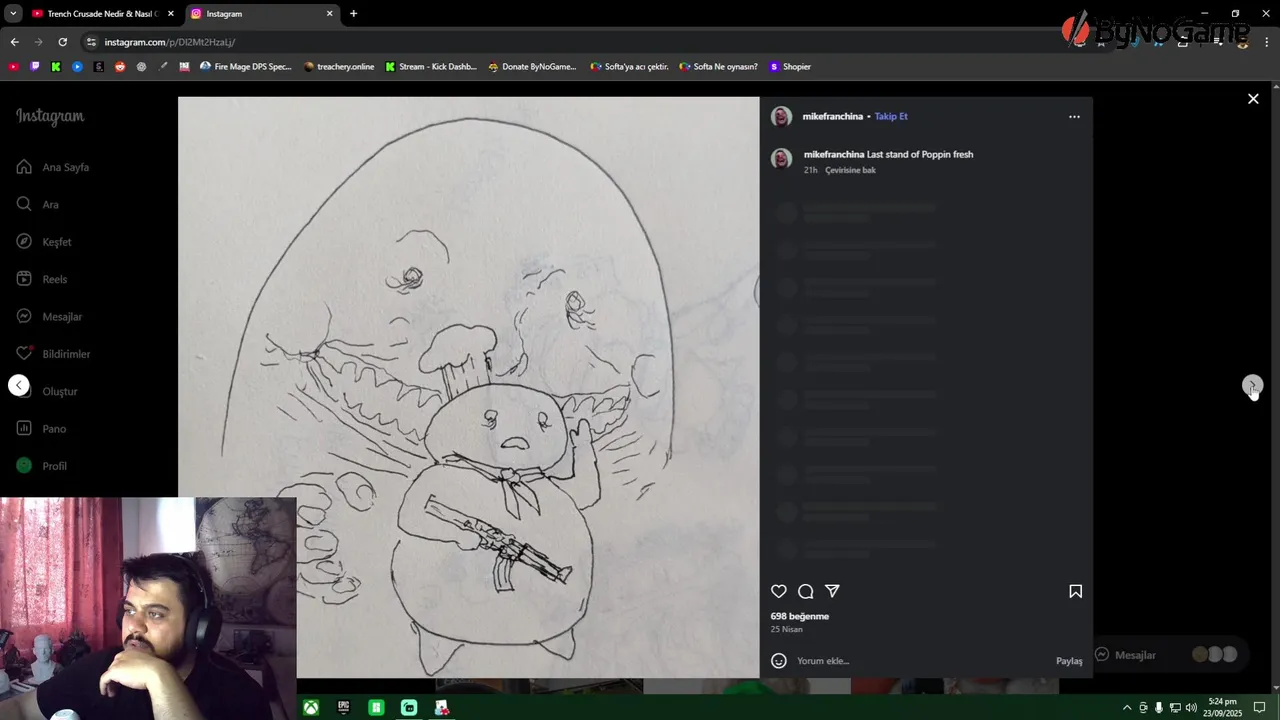
Task: Open the Shopier bookmark
Action: [x=790, y=67]
